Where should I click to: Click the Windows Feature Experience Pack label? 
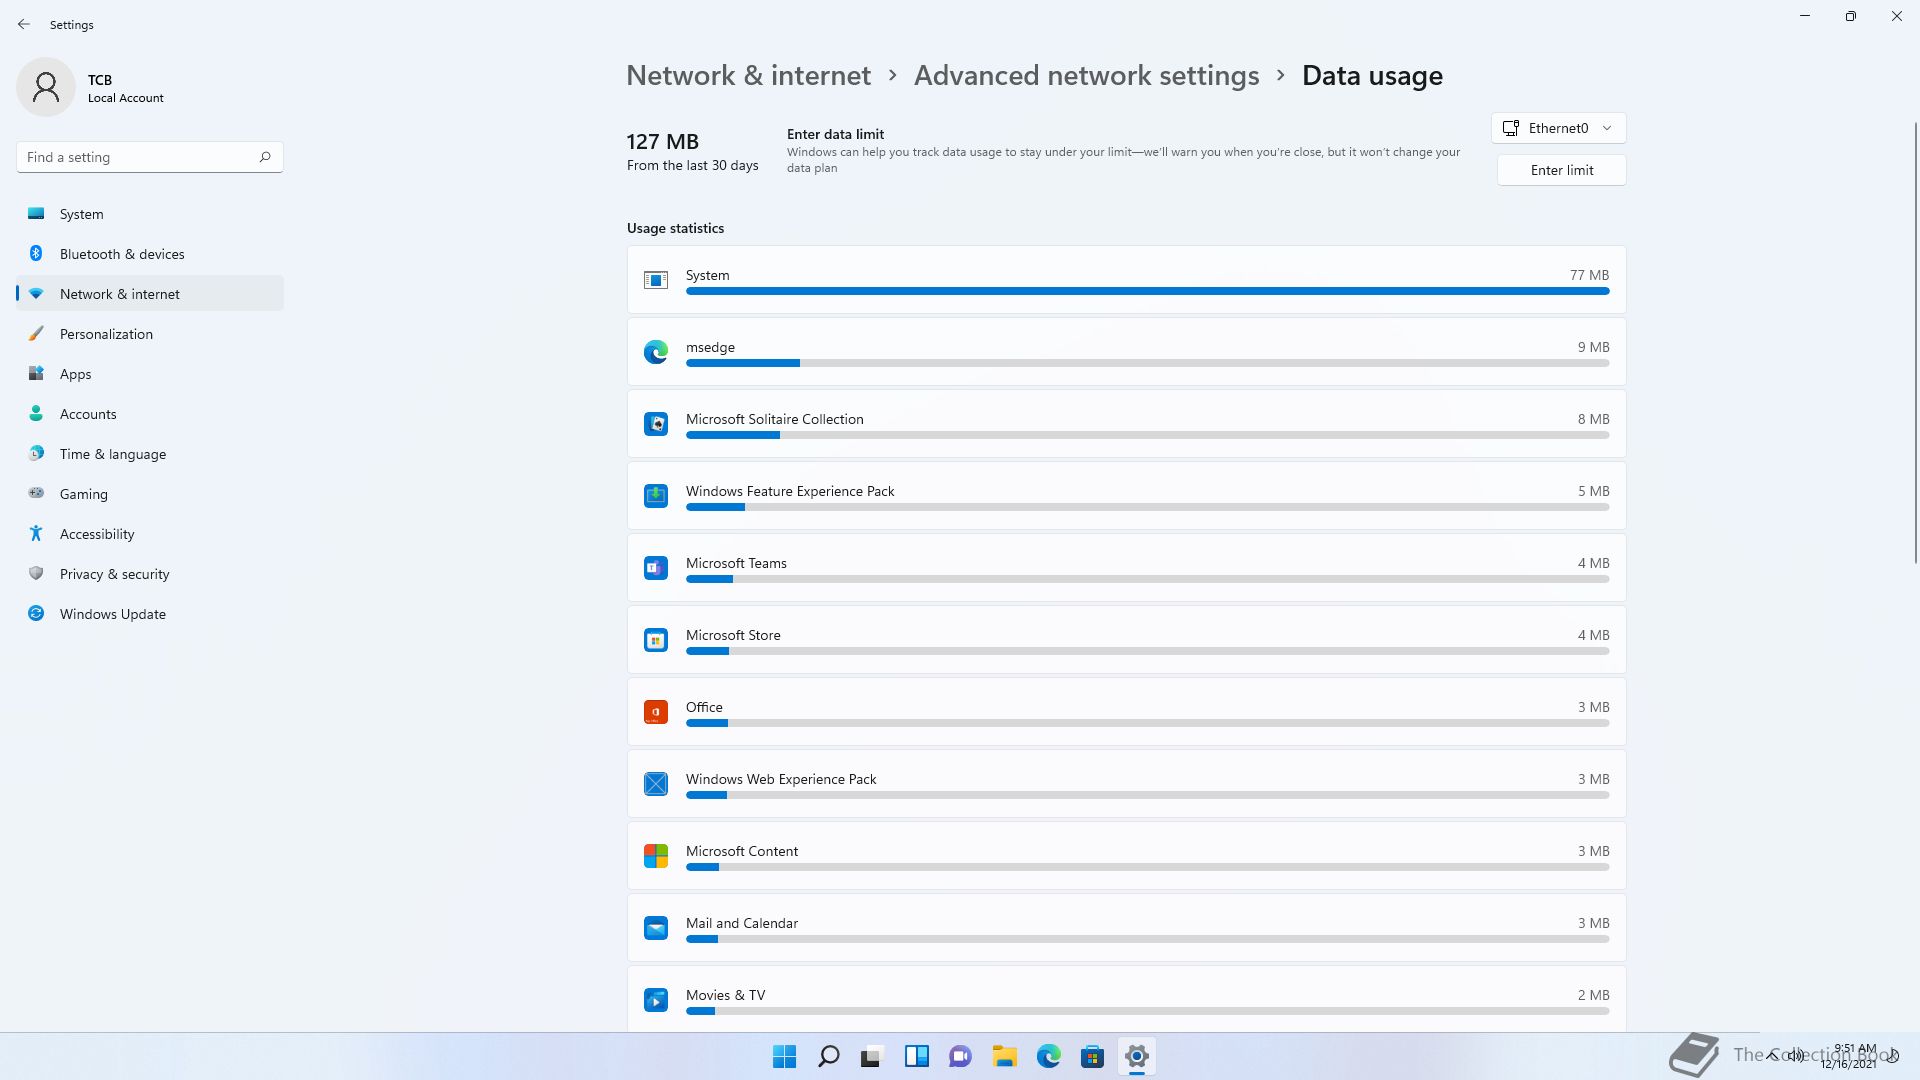(x=790, y=491)
